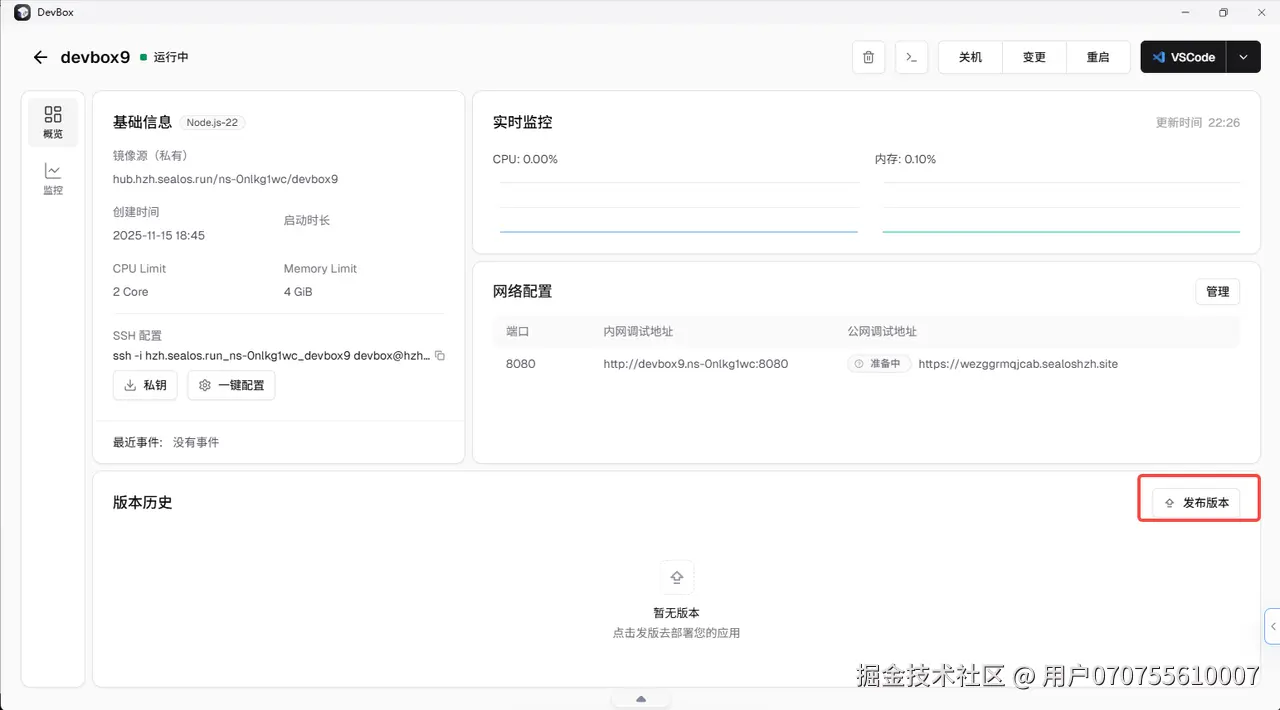The image size is (1280, 710).
Task: Copy the SSH command
Action: pyautogui.click(x=440, y=356)
